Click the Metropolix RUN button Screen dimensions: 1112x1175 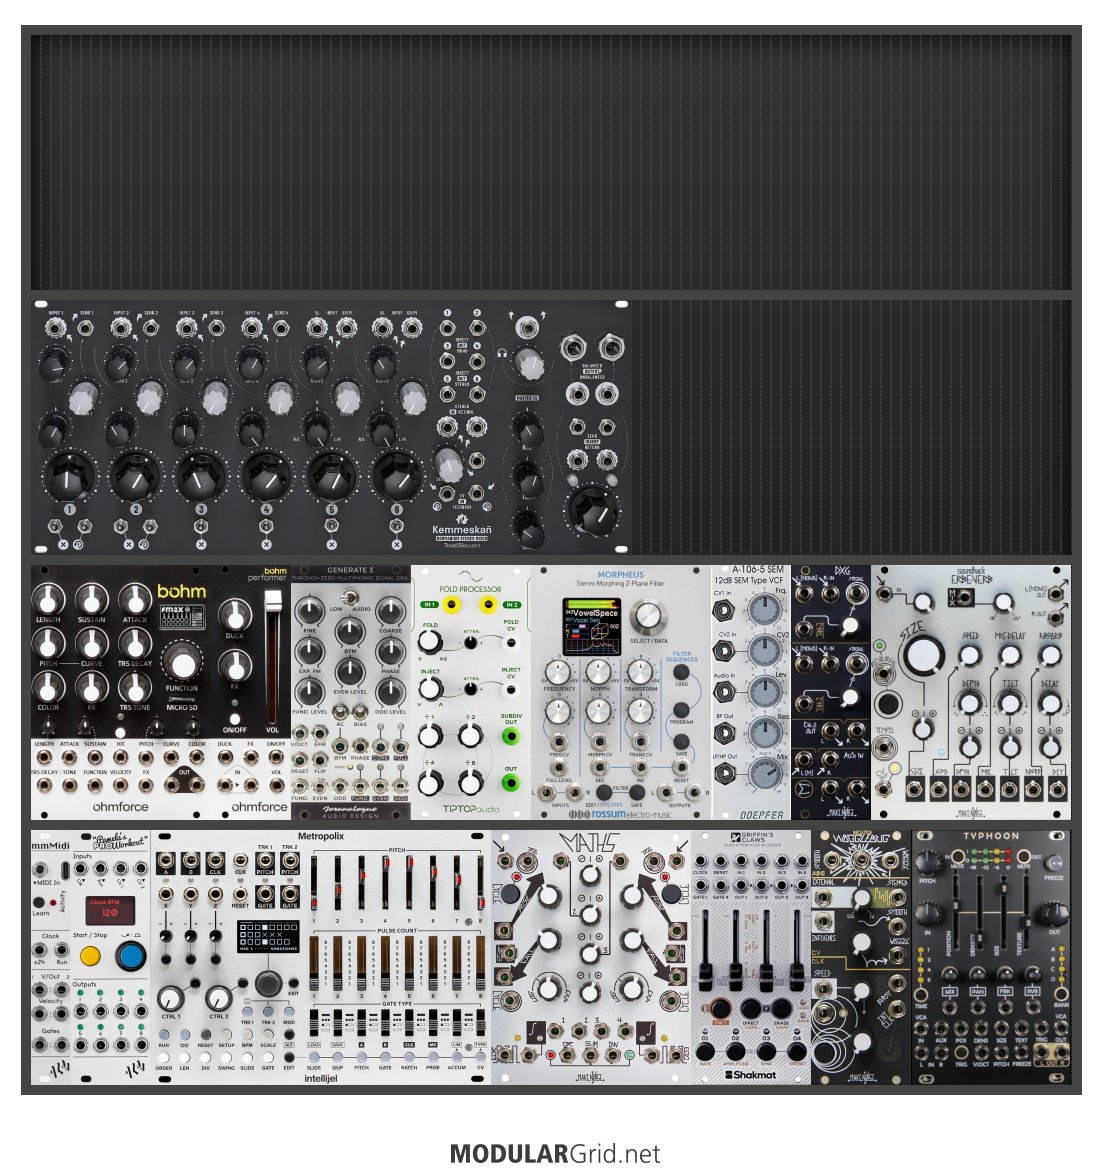click(x=163, y=1036)
